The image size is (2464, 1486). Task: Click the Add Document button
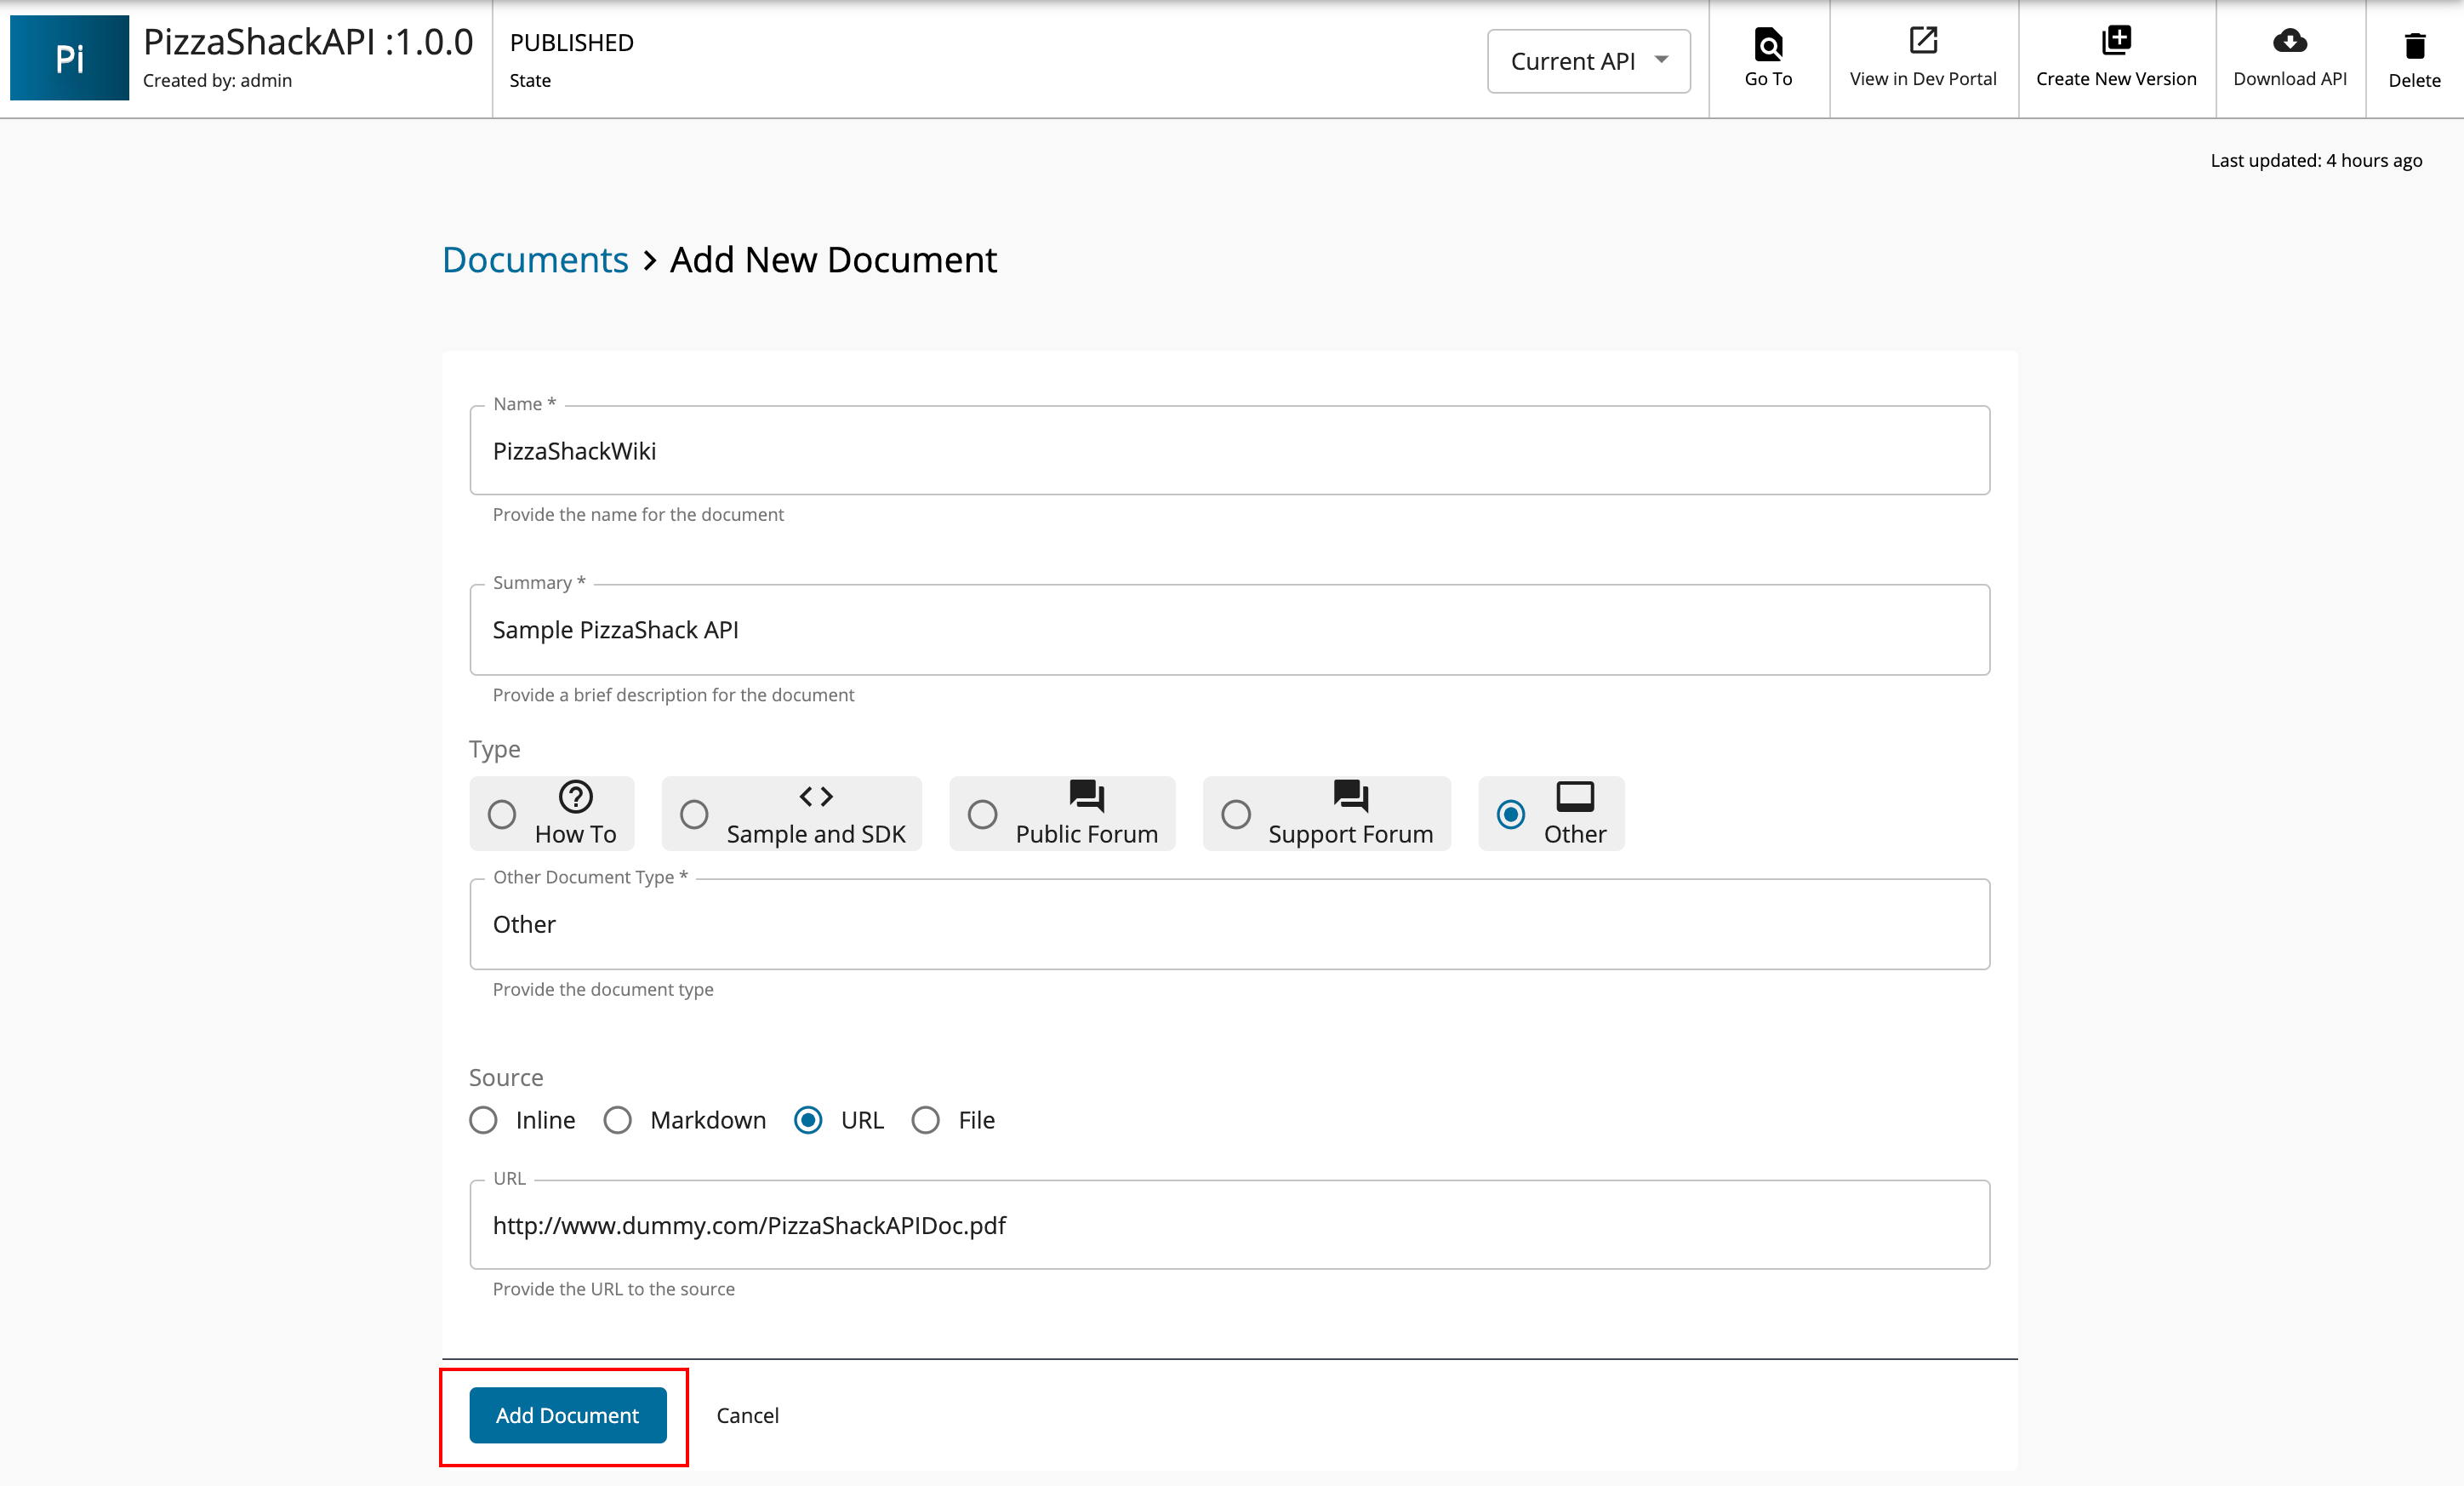(x=567, y=1415)
